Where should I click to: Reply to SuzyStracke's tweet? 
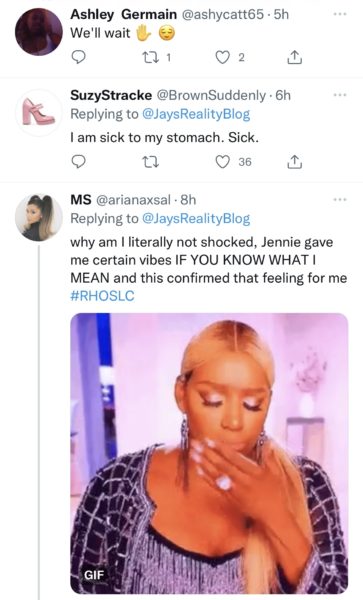pos(79,162)
